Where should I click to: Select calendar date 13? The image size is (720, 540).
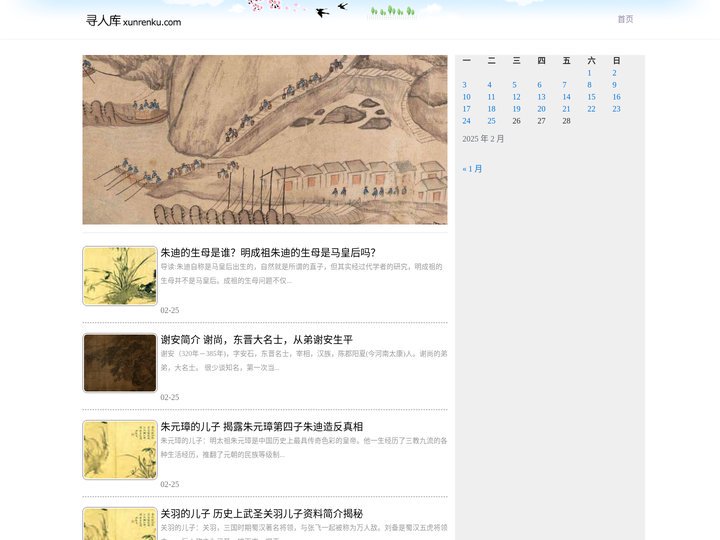point(541,97)
